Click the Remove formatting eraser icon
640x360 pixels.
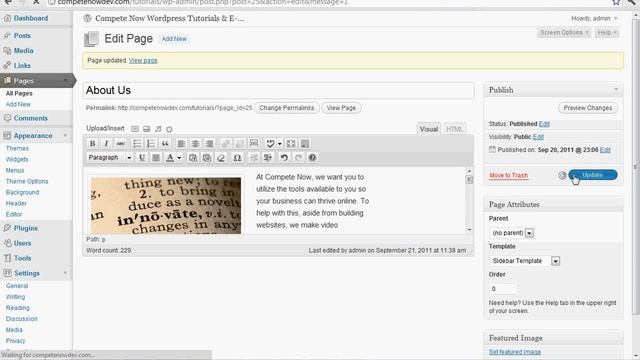tap(221, 158)
